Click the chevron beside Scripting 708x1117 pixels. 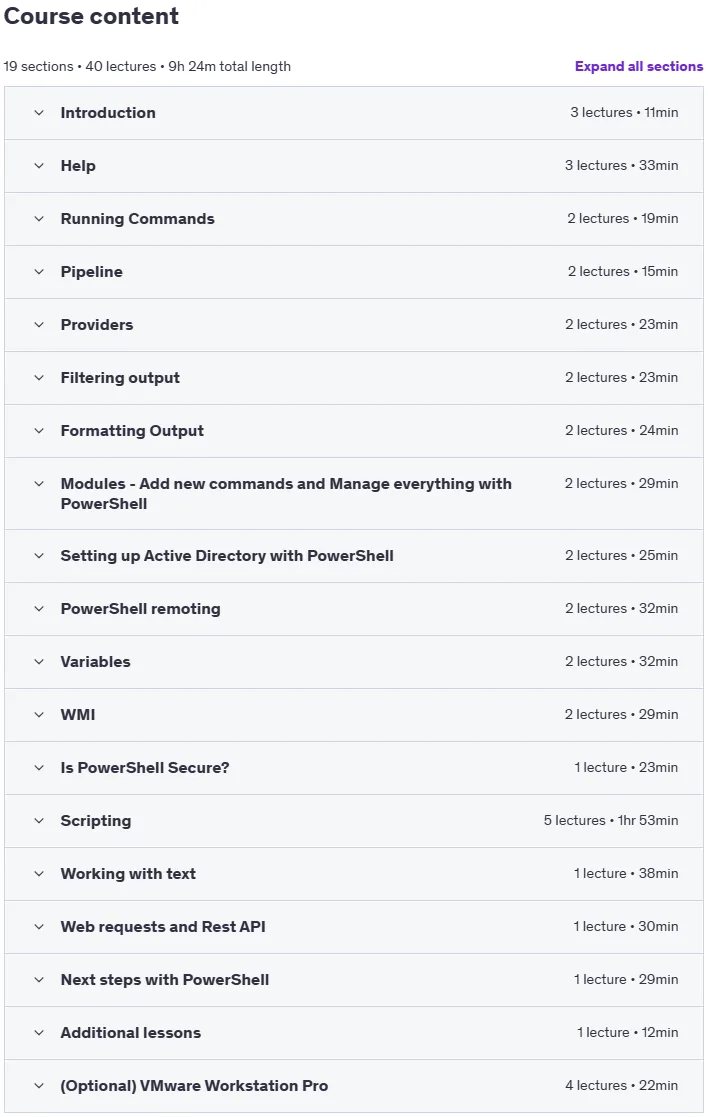[x=39, y=821]
